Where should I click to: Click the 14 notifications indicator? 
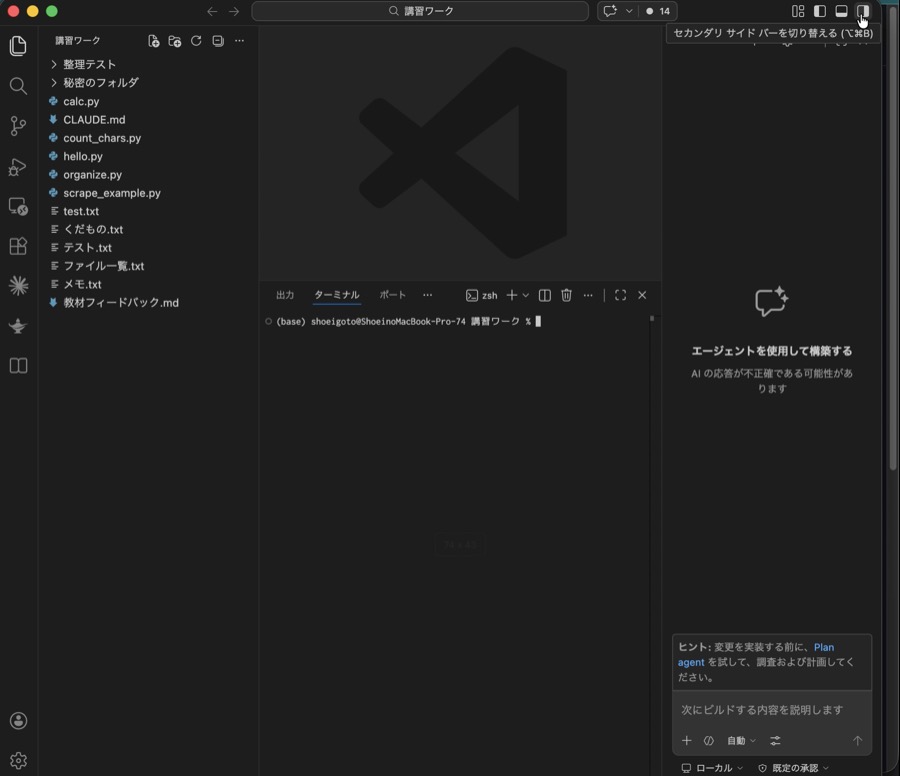point(658,11)
